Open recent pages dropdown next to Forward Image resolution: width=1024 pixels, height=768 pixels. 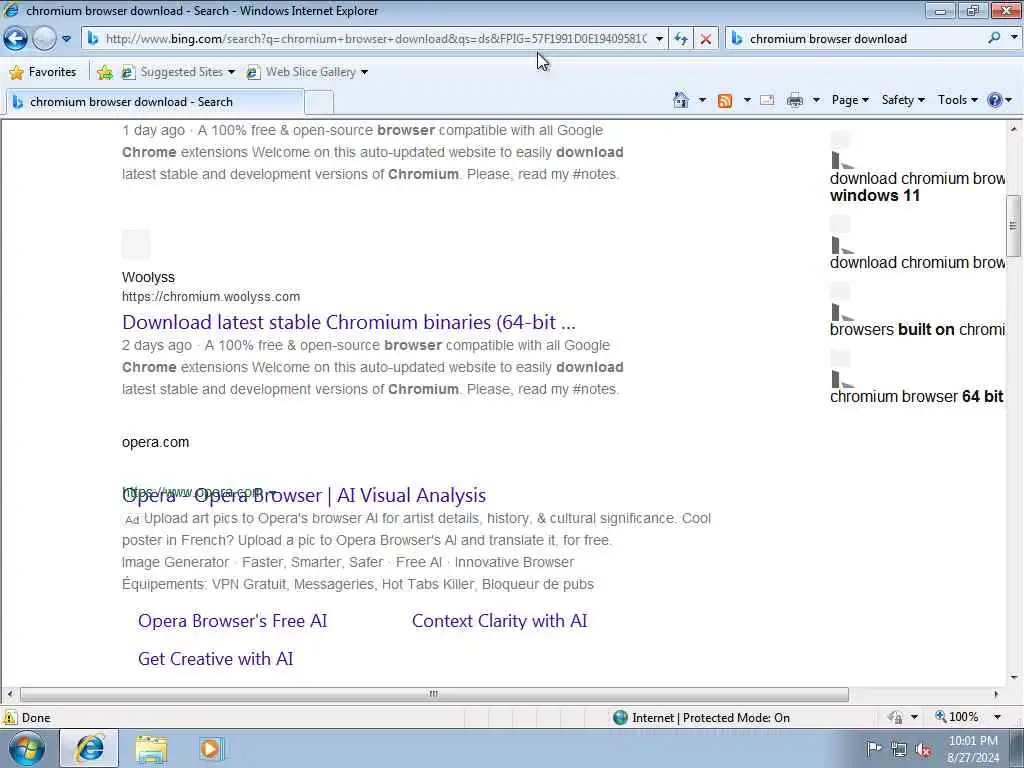click(x=67, y=39)
